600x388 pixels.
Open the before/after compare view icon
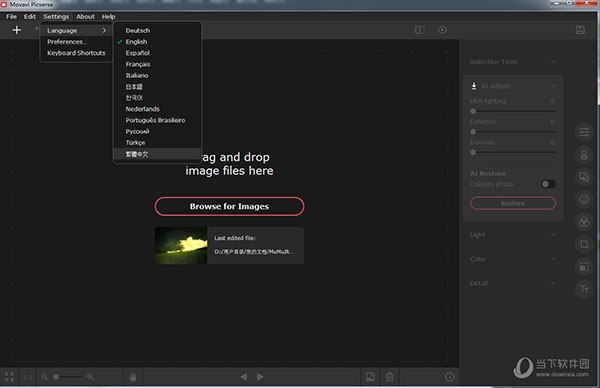pyautogui.click(x=420, y=30)
